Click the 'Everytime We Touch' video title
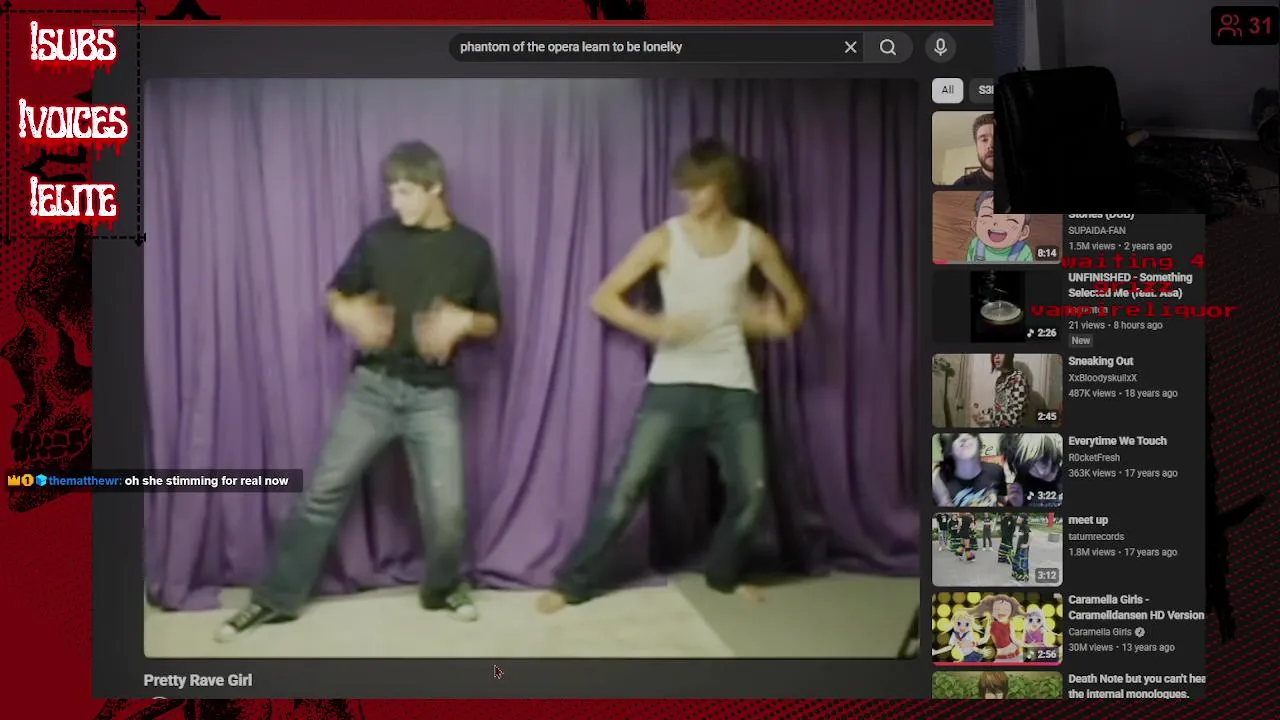The height and width of the screenshot is (720, 1280). tap(1117, 441)
